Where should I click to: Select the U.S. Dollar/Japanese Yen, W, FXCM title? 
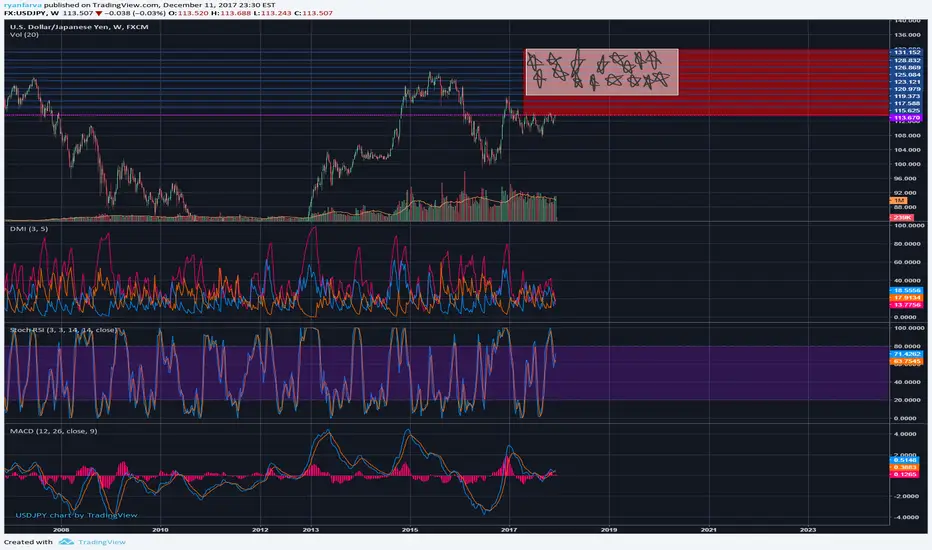coord(79,27)
